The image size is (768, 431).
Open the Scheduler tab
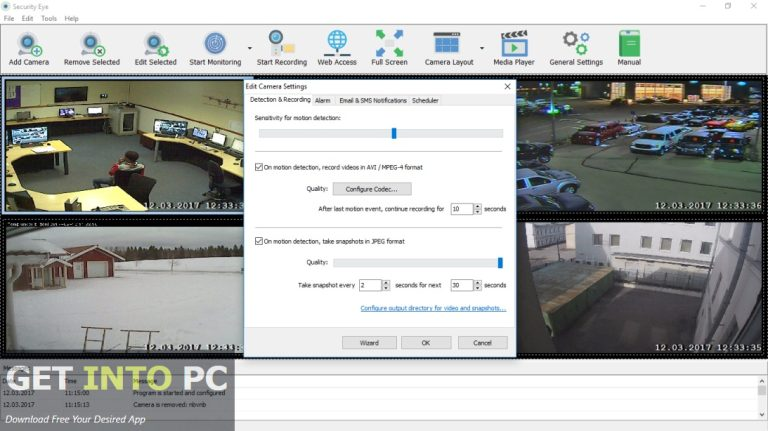pos(425,100)
